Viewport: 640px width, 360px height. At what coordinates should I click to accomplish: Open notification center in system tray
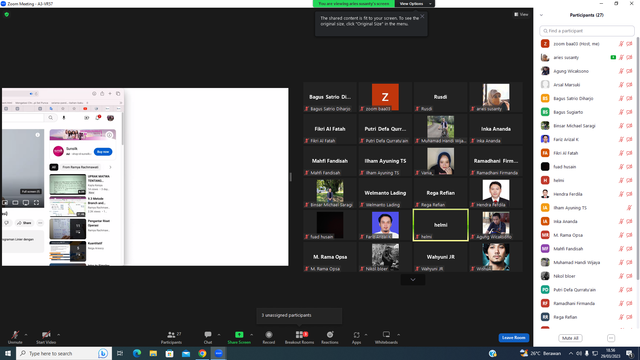click(629, 353)
